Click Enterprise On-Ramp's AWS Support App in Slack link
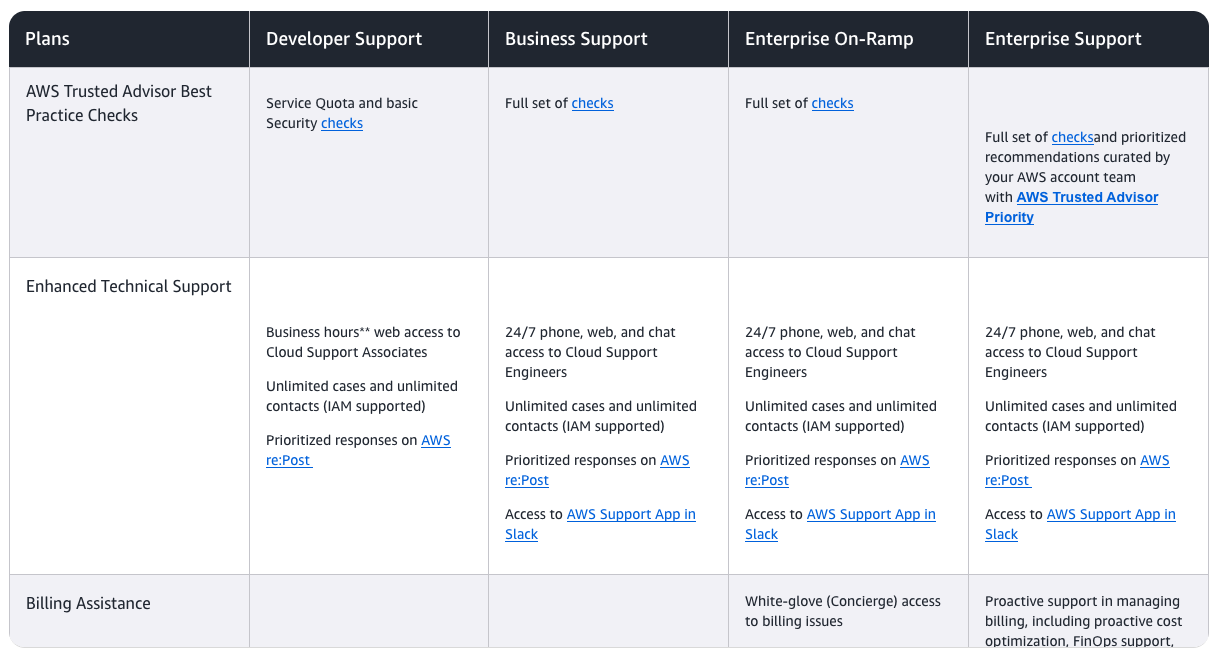The width and height of the screenshot is (1222, 666). click(x=870, y=515)
